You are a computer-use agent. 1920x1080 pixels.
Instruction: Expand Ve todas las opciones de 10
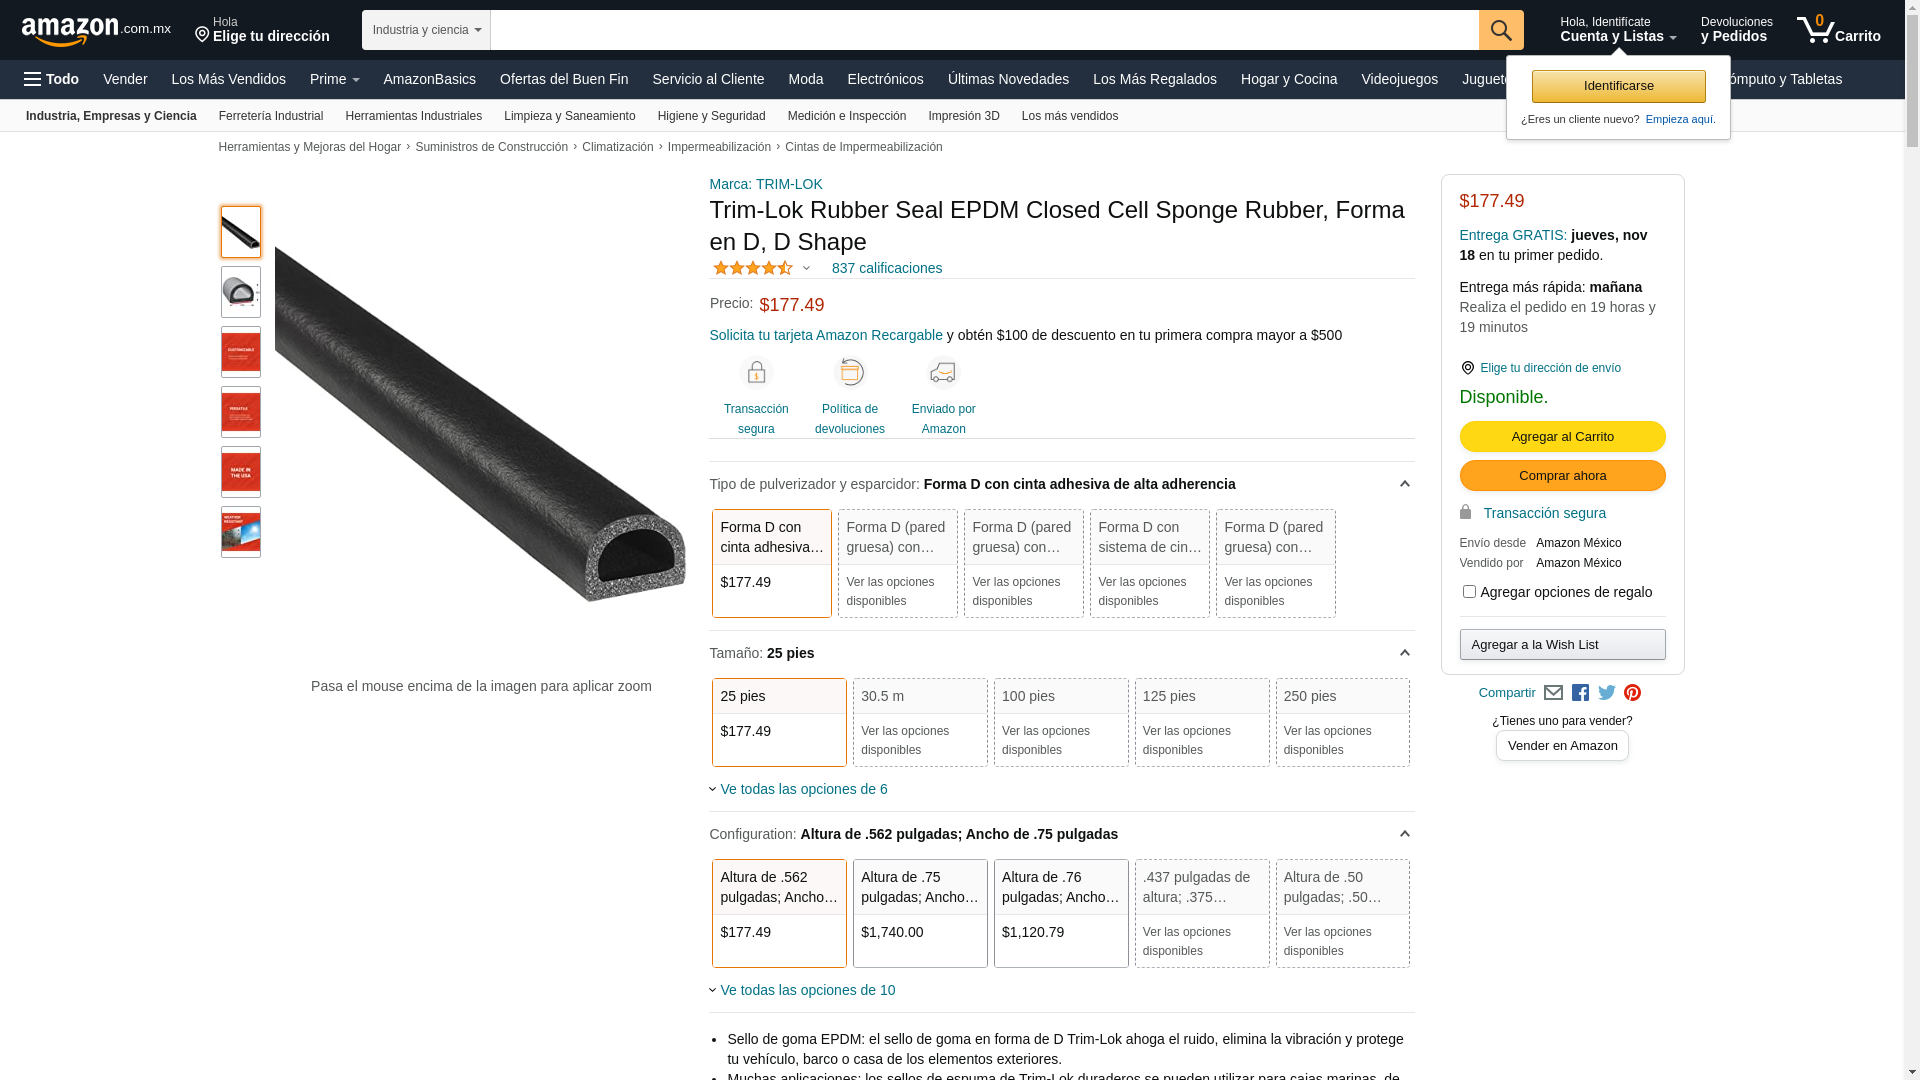806,990
